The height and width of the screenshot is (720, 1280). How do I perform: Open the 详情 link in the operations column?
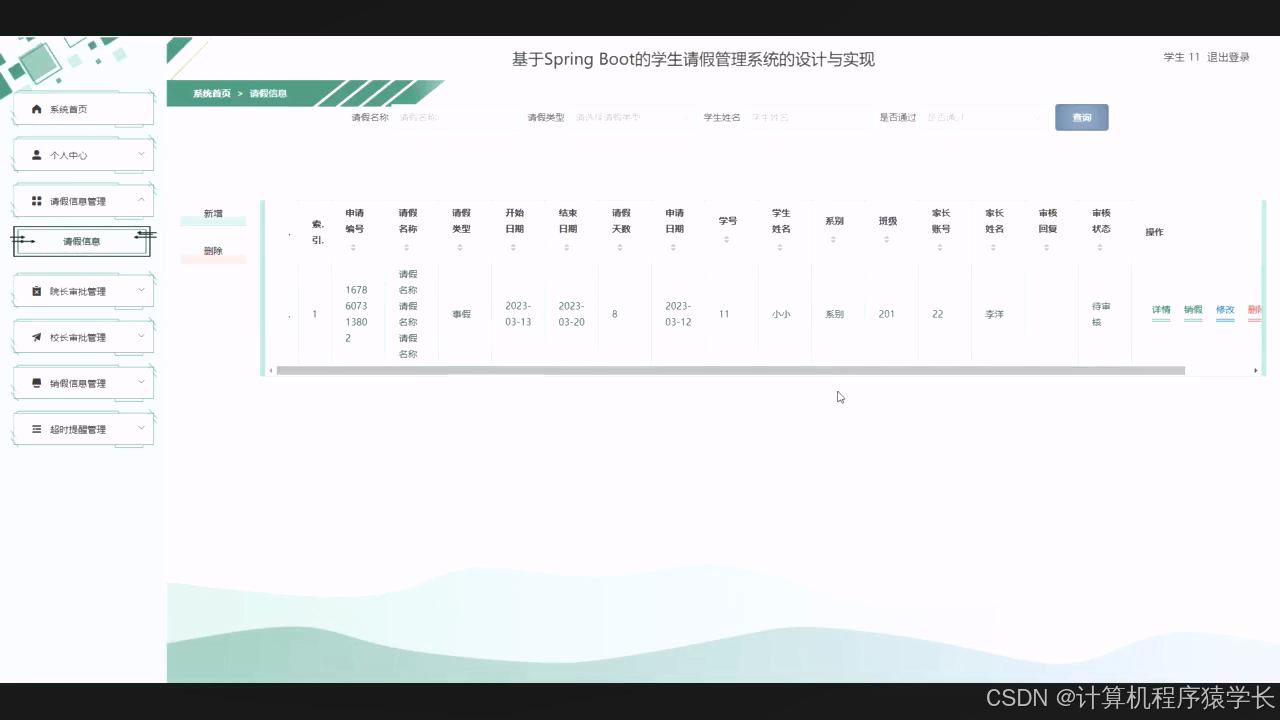tap(1160, 310)
